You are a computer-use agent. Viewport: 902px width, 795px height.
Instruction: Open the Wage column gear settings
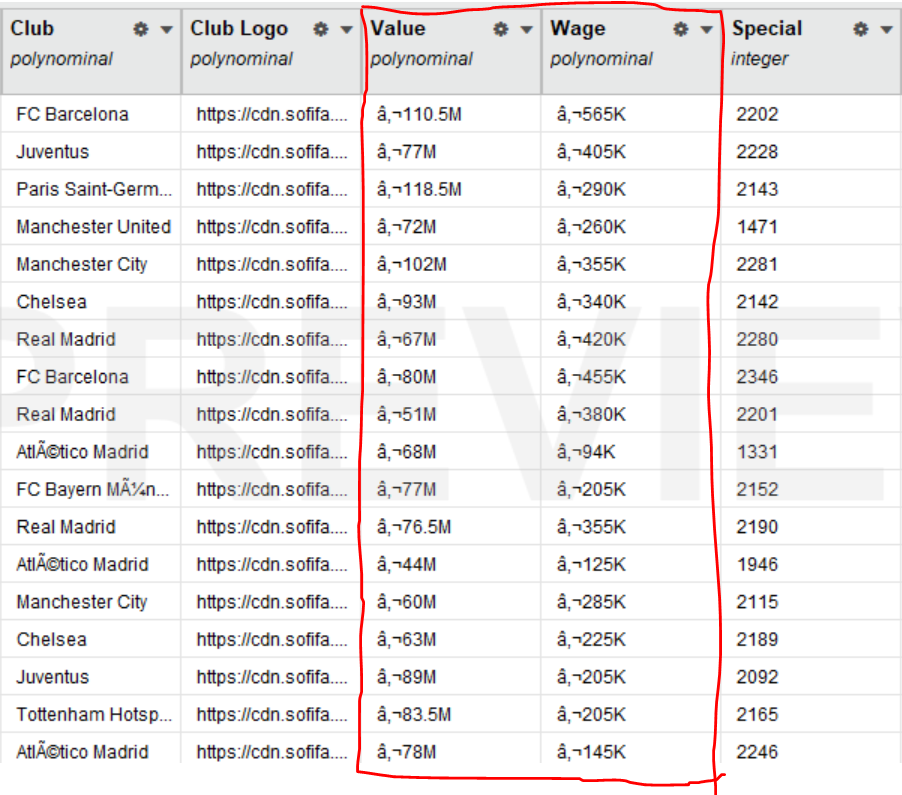681,29
